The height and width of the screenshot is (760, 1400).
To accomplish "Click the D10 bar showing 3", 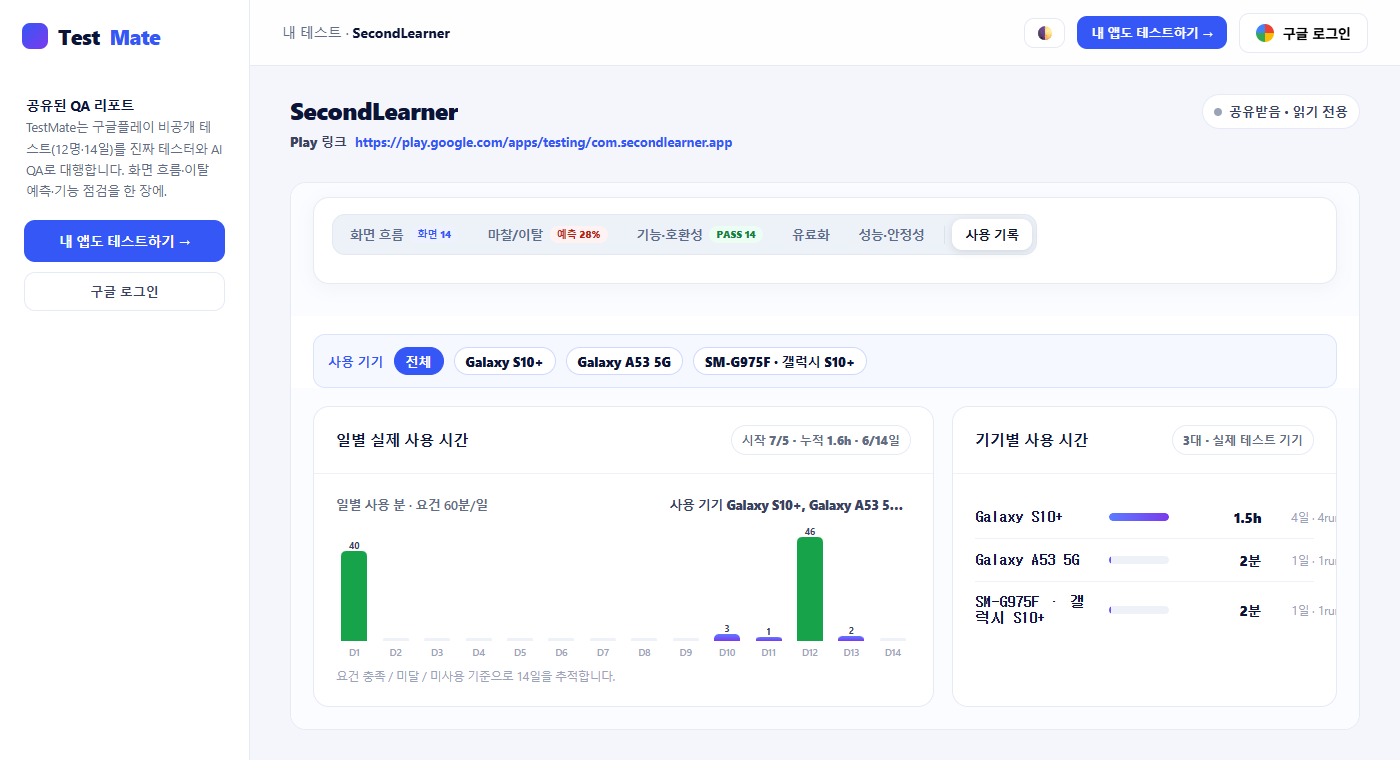I will coord(727,637).
